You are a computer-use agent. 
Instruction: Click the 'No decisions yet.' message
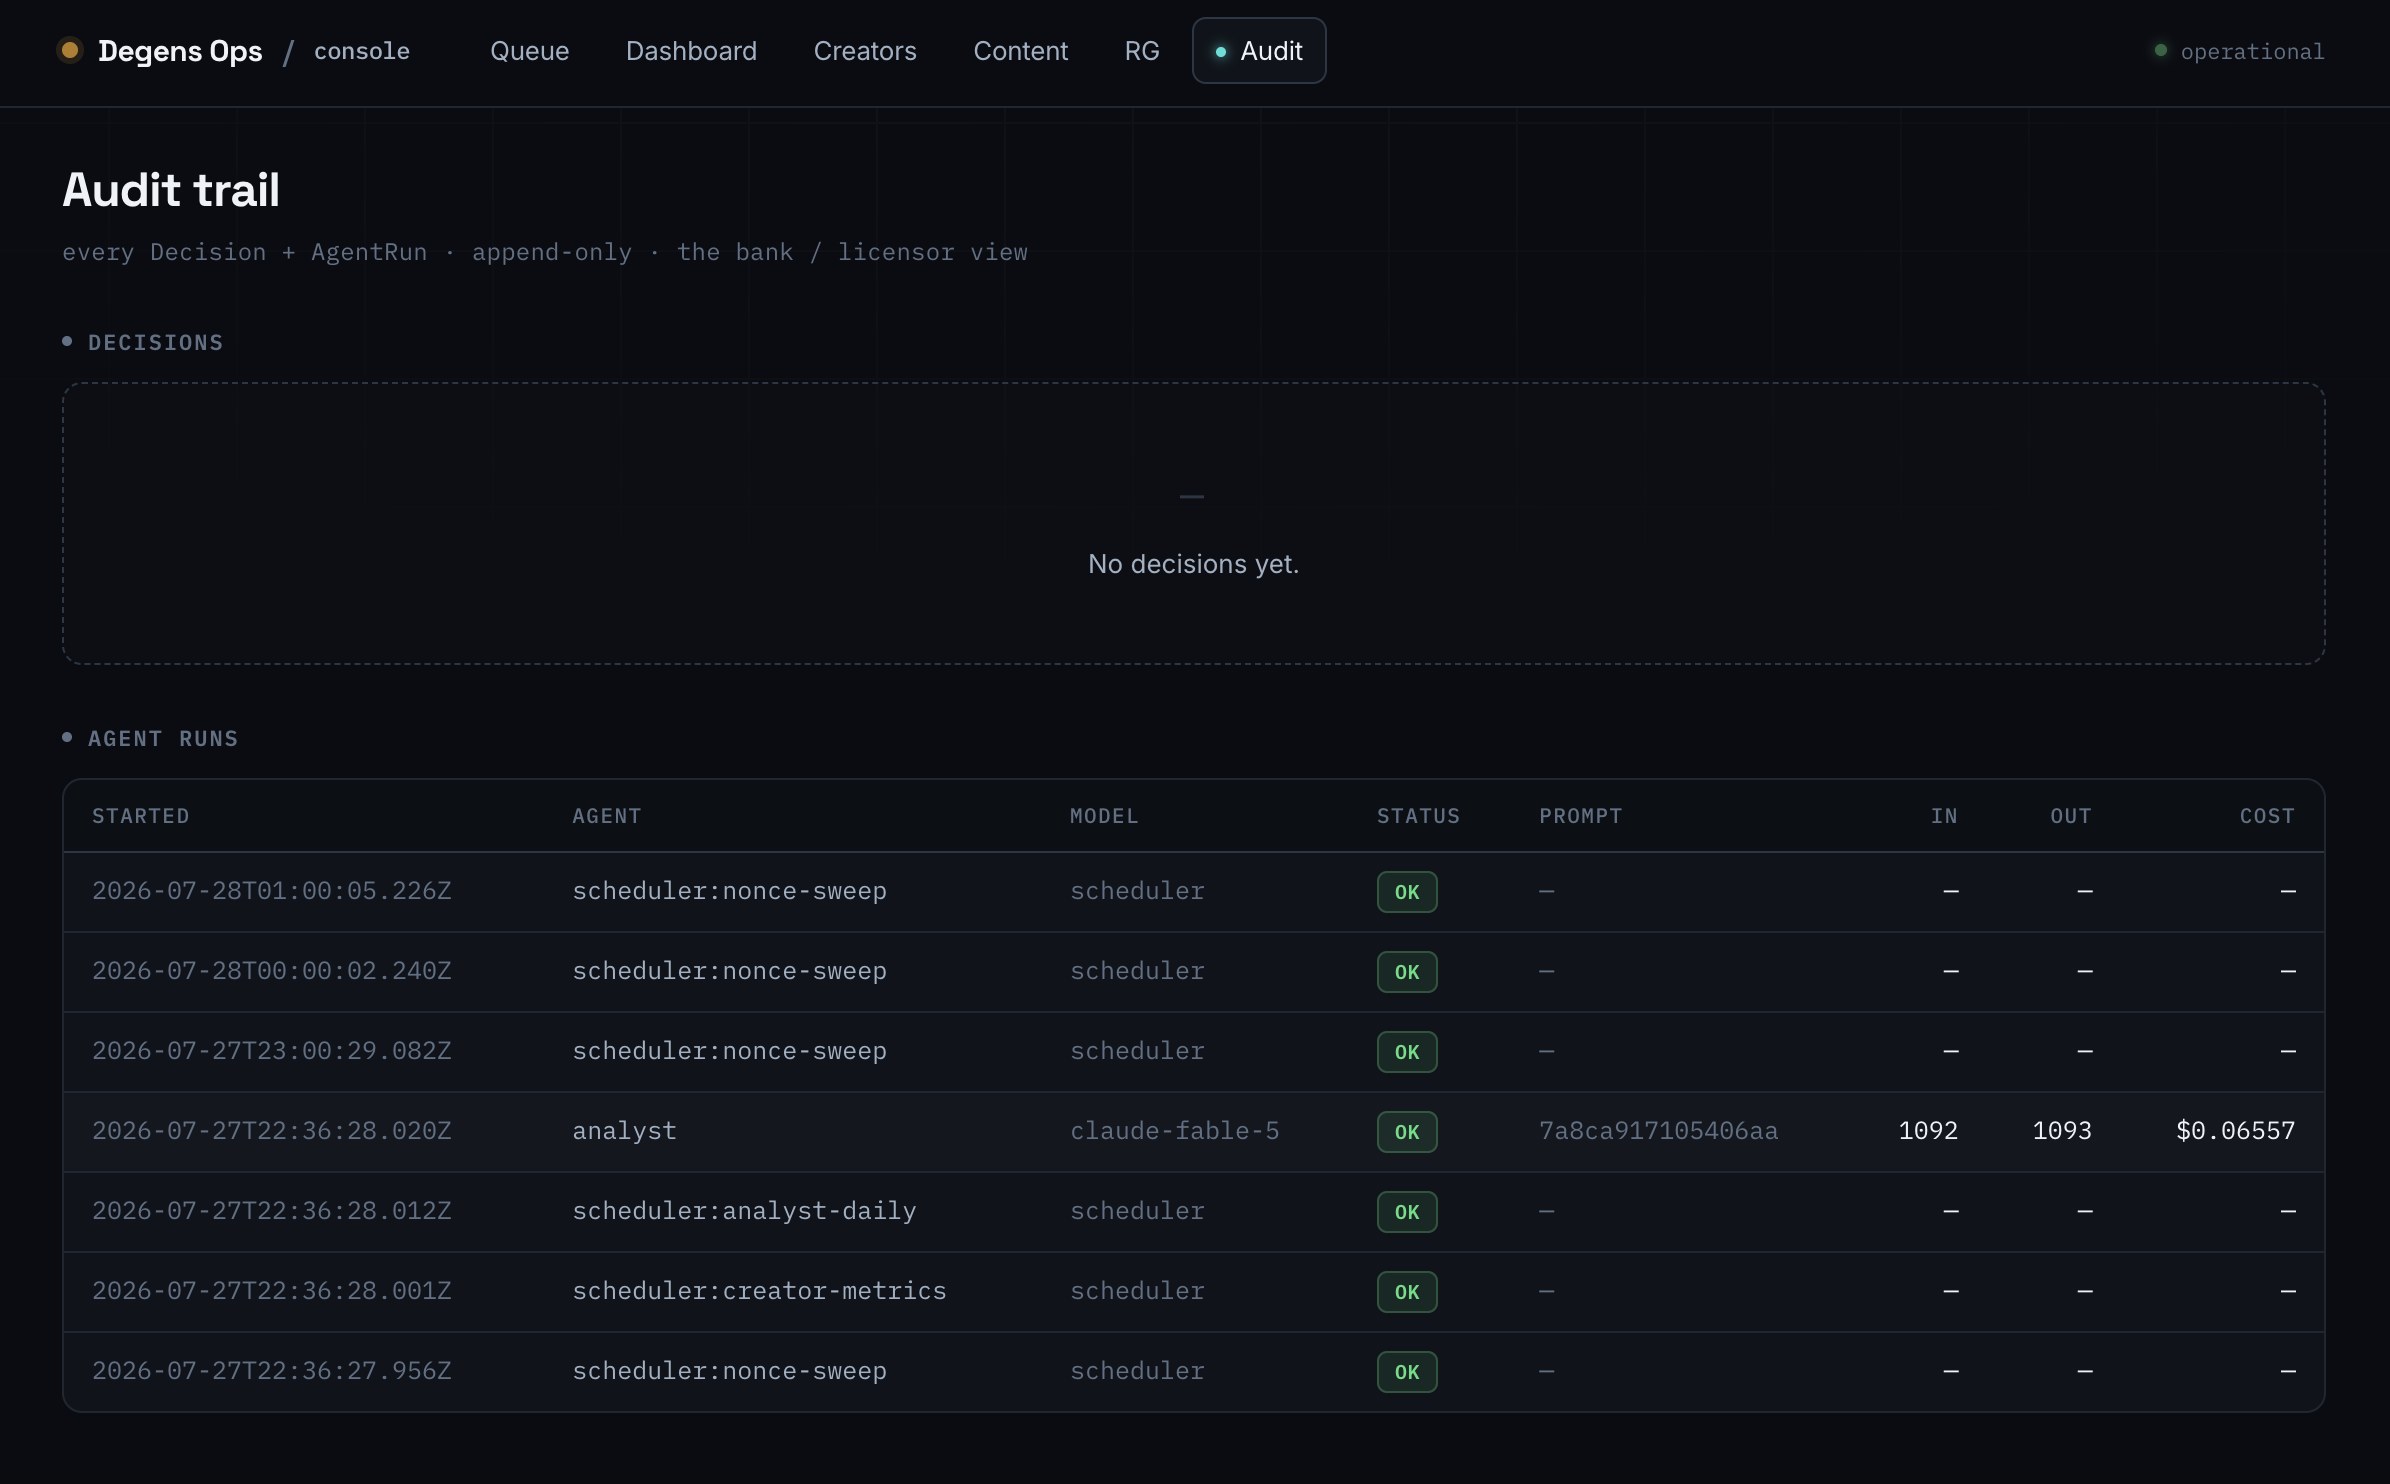(x=1194, y=564)
